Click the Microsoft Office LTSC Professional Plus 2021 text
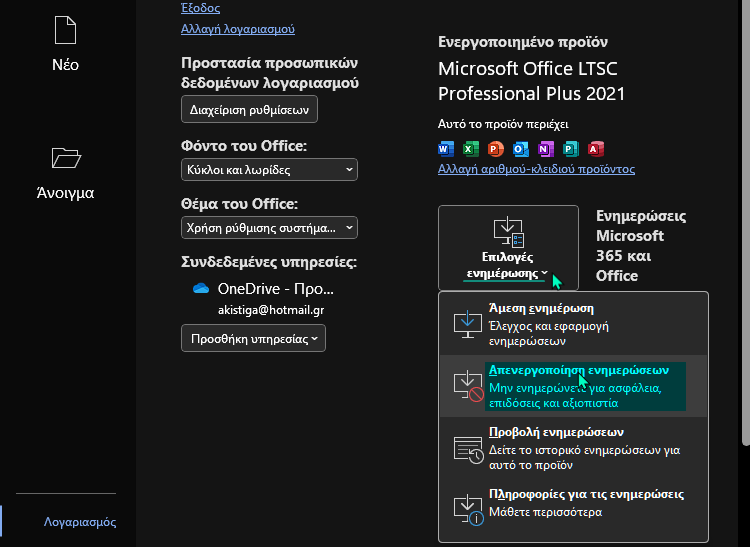 (x=531, y=81)
